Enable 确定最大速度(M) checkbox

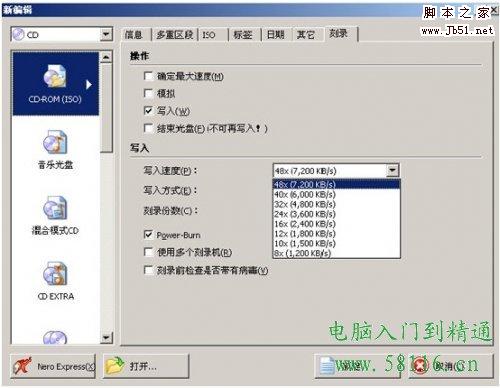point(148,76)
